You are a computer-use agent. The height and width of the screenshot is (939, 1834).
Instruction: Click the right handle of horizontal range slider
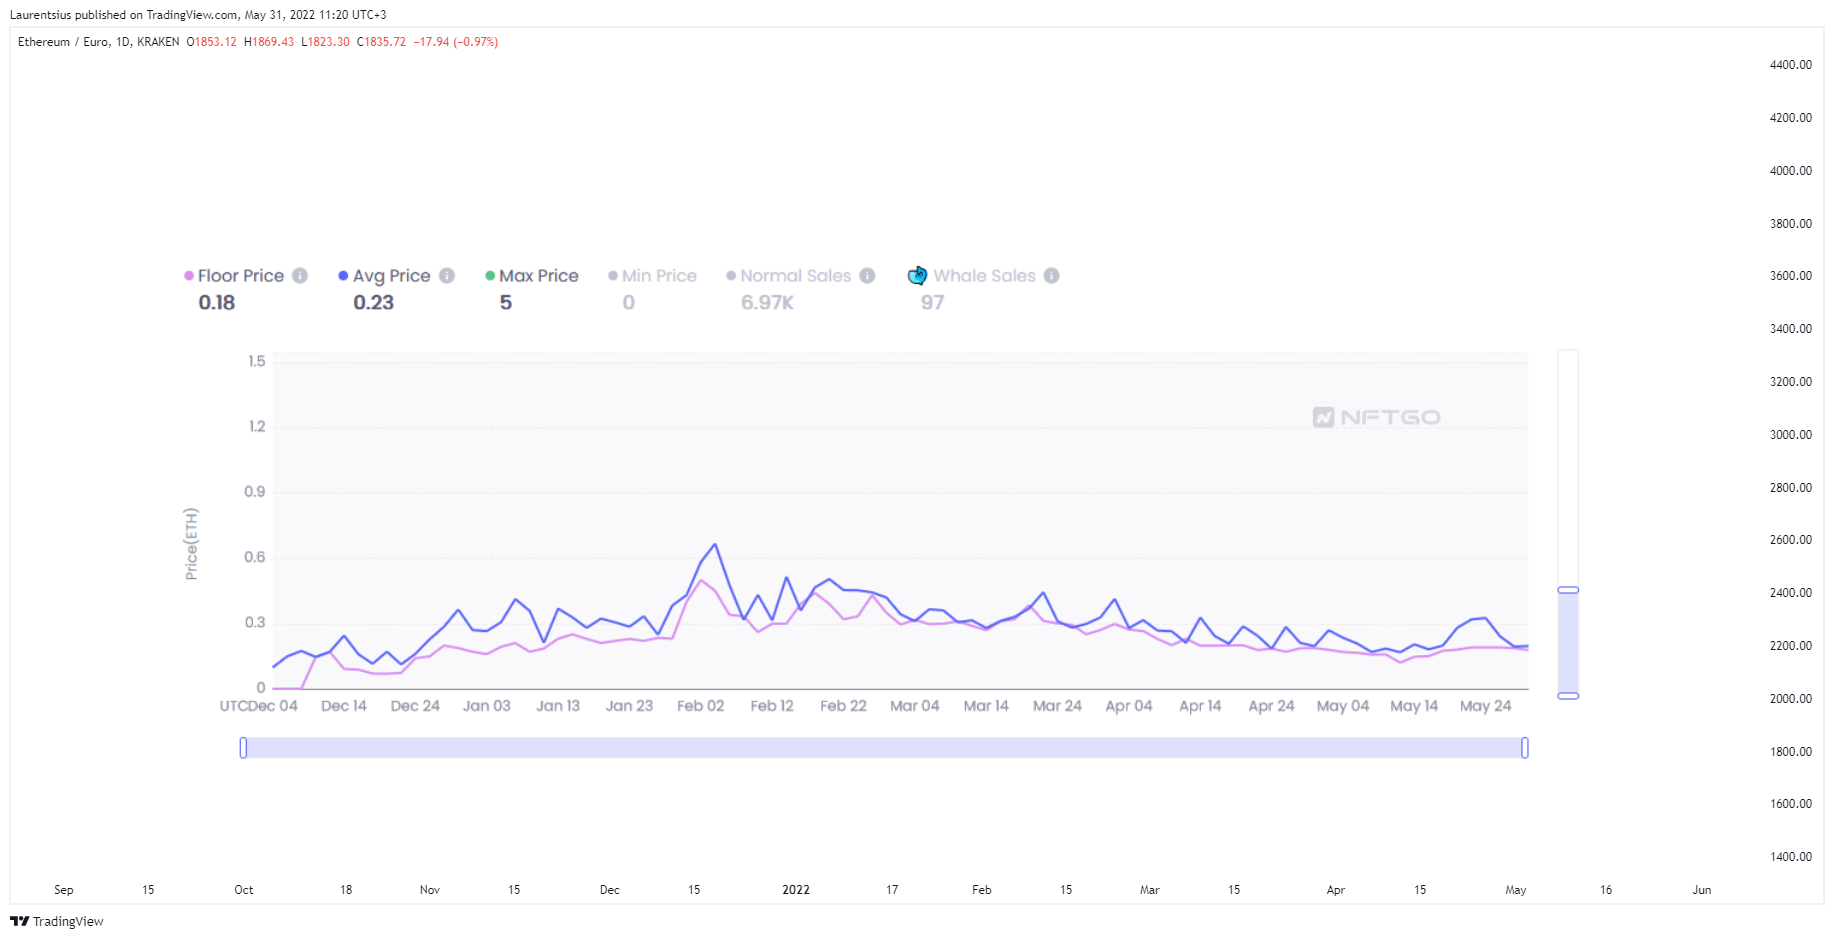(x=1525, y=748)
